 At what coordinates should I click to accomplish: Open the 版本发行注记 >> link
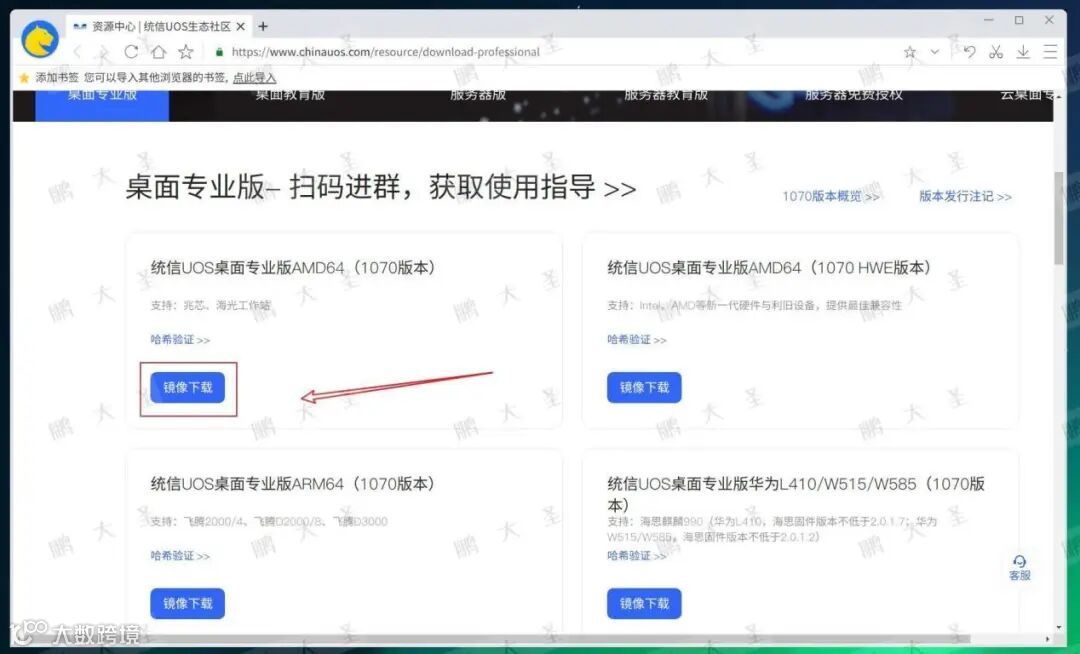965,196
